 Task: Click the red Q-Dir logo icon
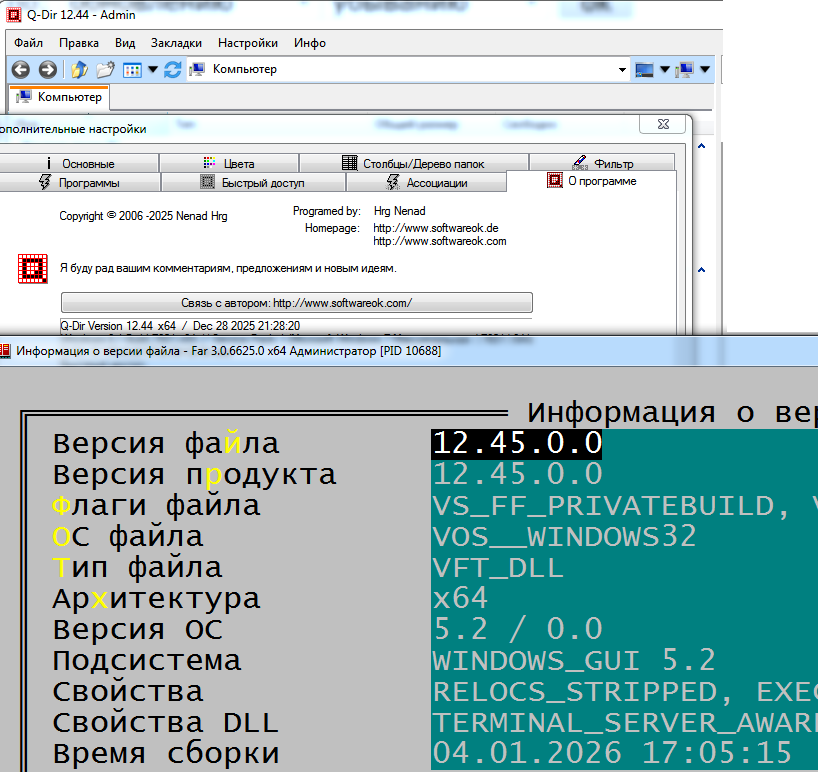point(33,269)
